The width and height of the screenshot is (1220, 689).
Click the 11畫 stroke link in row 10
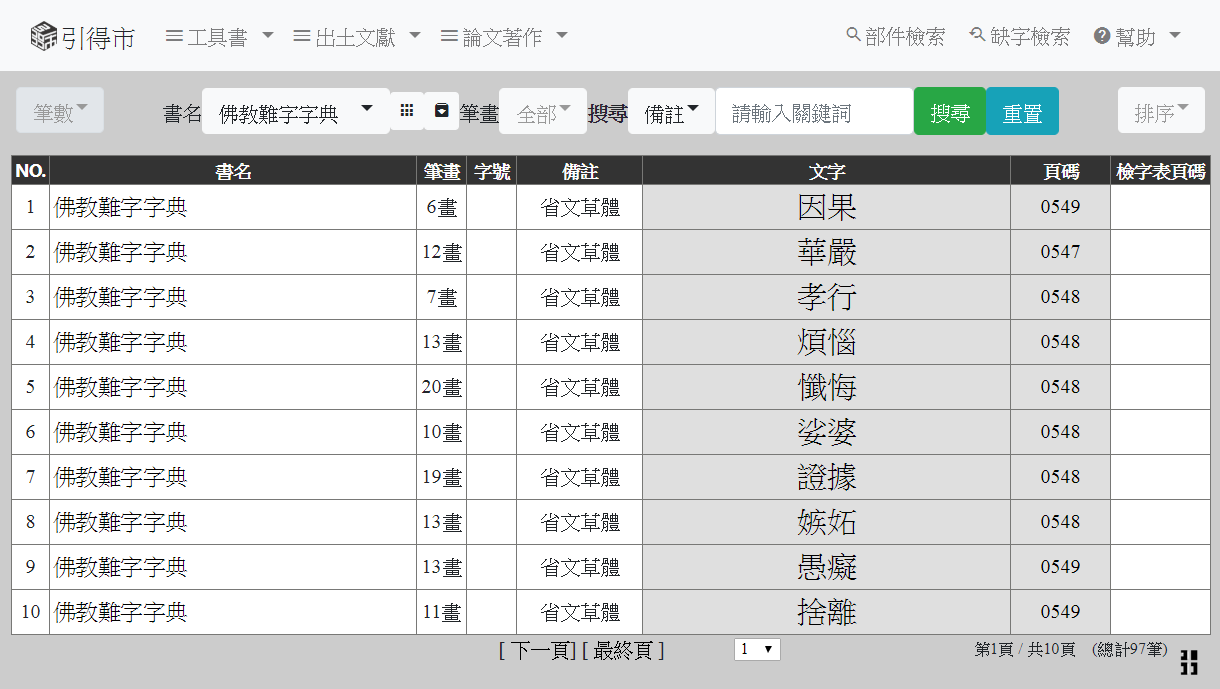pos(442,612)
